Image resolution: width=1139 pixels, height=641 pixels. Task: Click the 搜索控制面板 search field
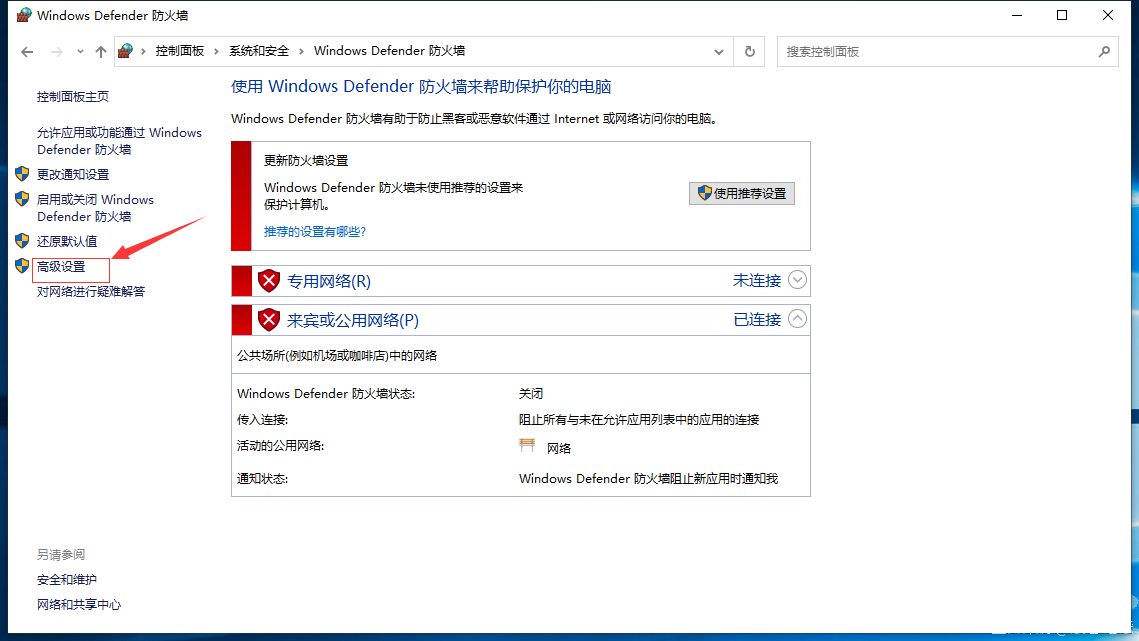click(937, 52)
